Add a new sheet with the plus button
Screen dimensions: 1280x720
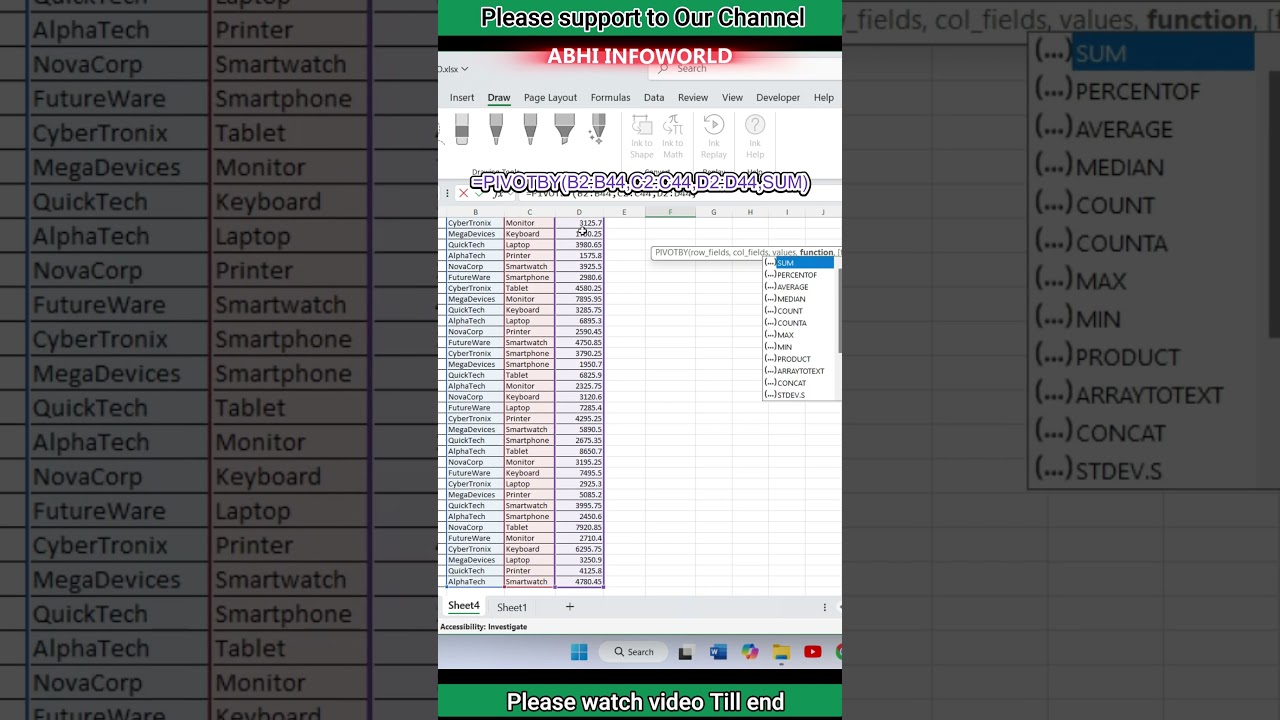tap(570, 606)
